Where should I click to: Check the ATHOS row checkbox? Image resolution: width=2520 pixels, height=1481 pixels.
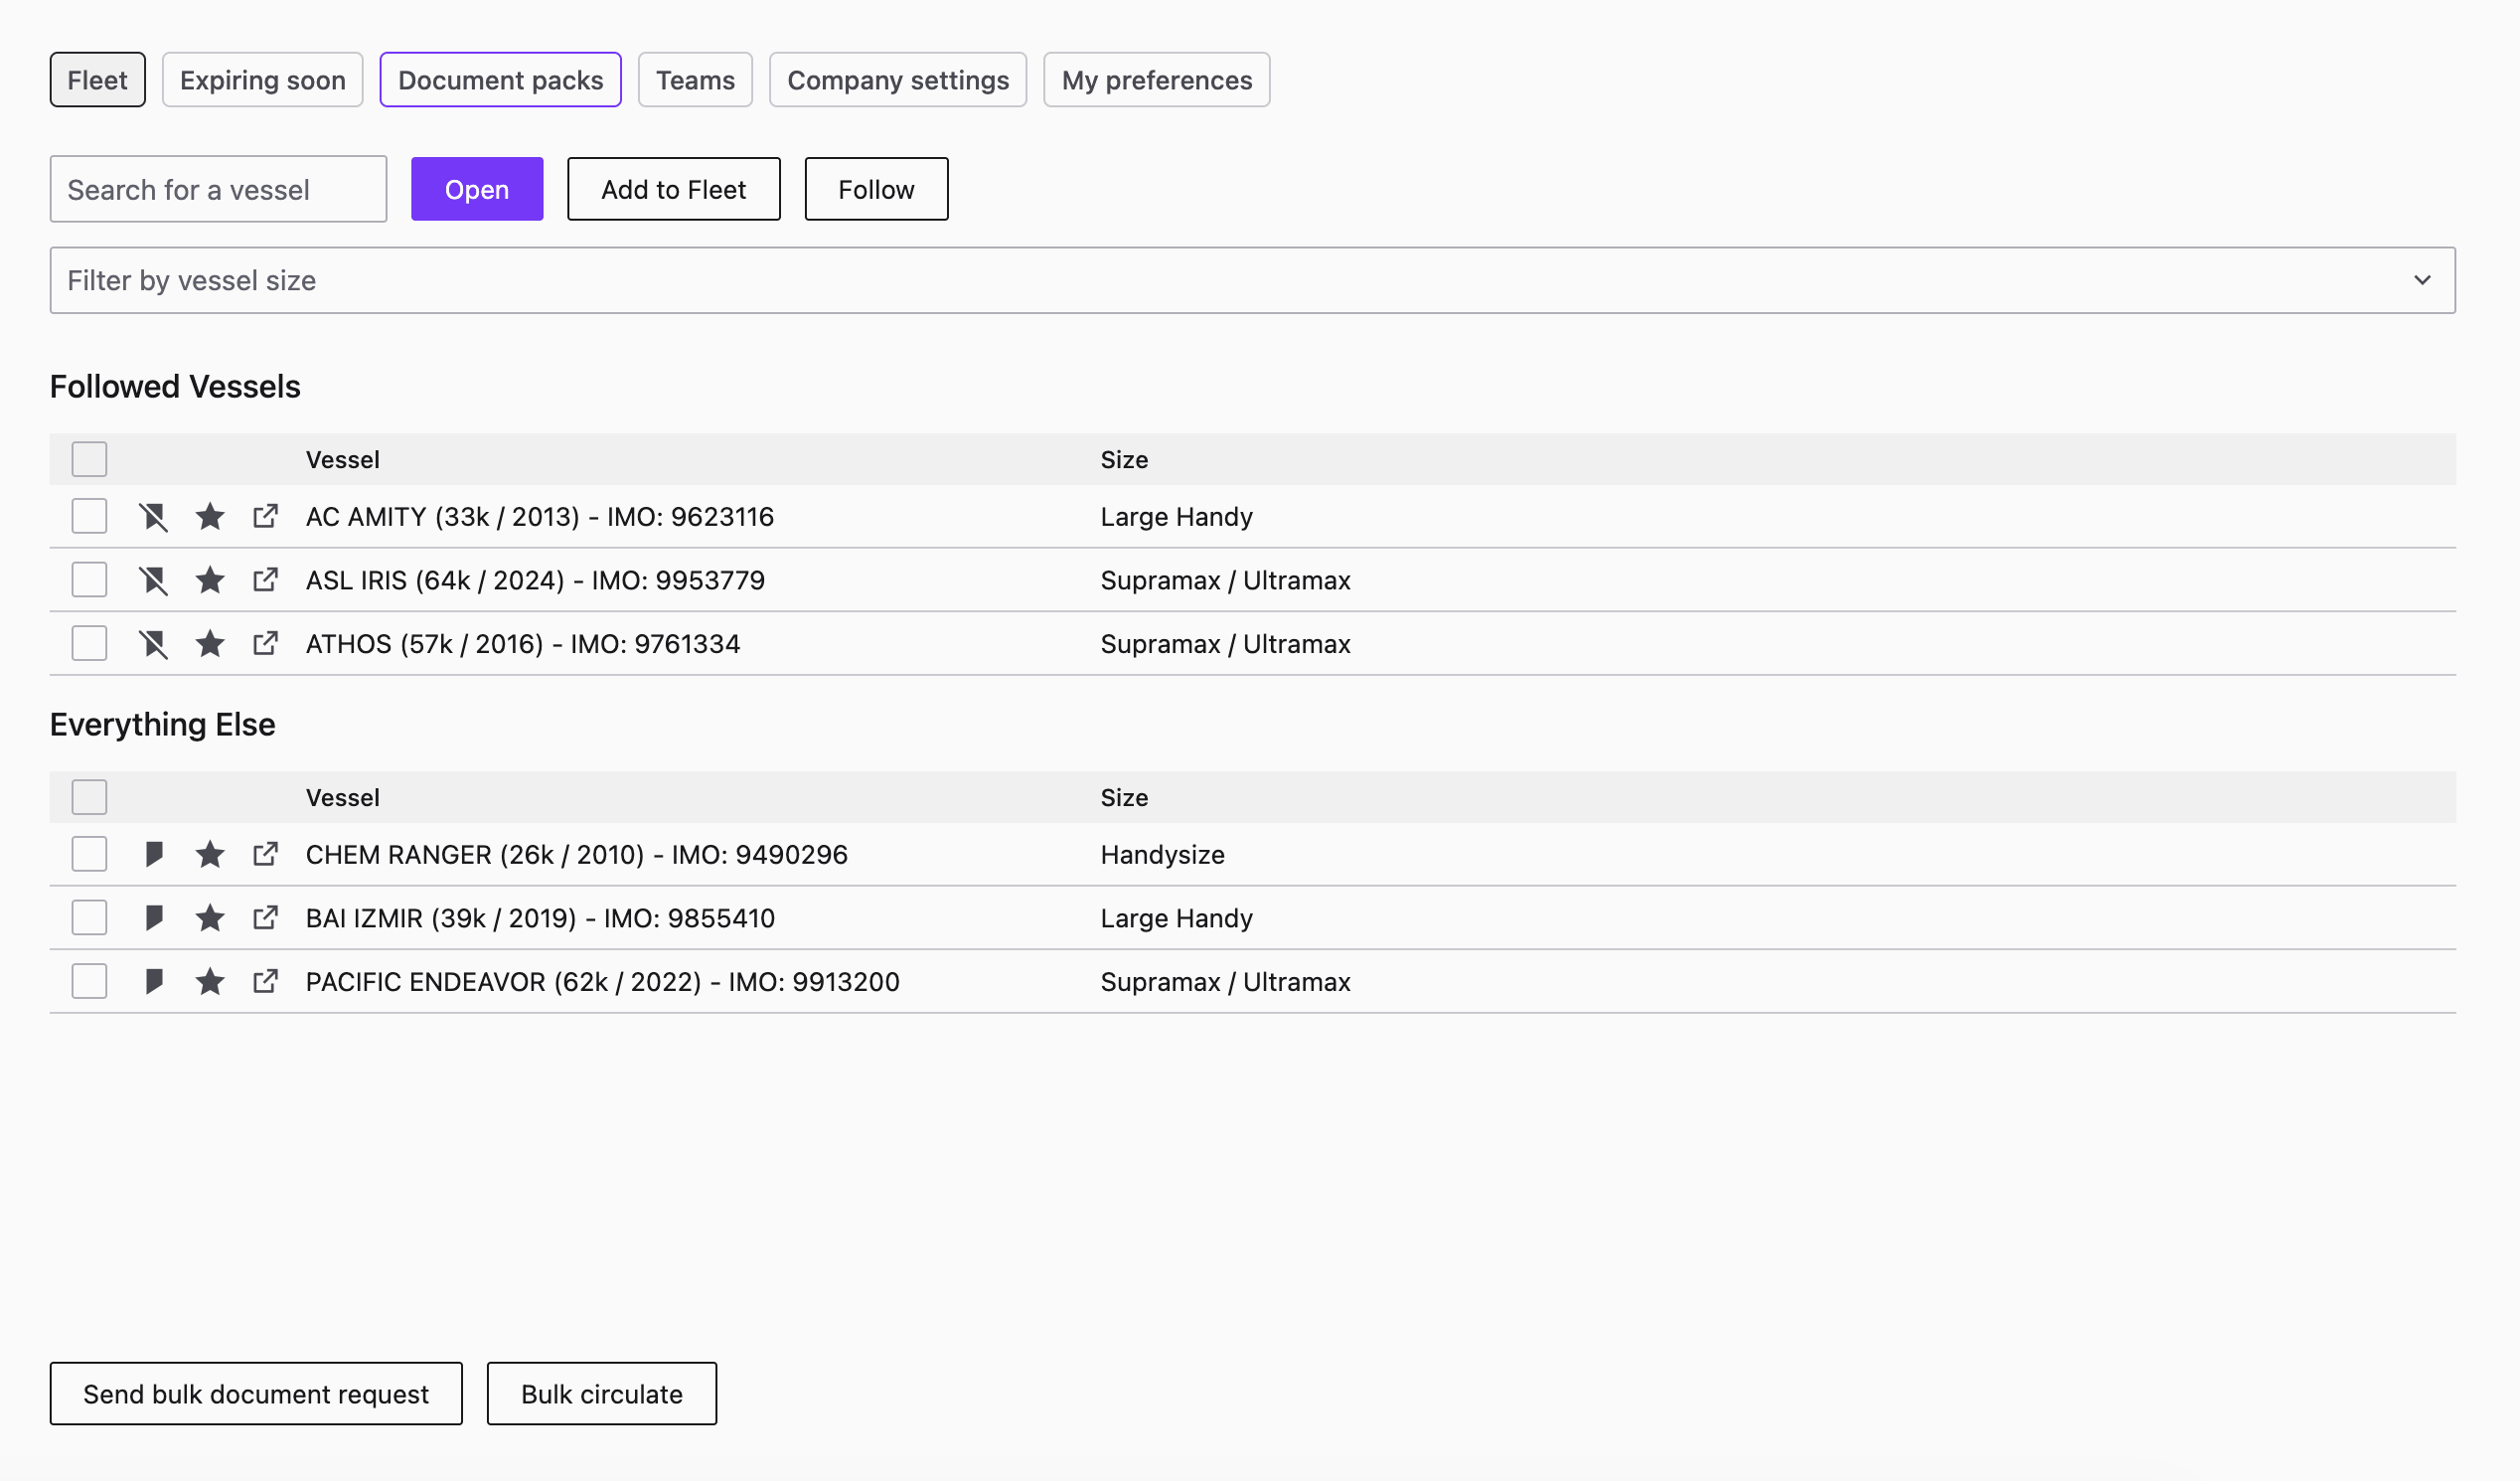pyautogui.click(x=89, y=644)
